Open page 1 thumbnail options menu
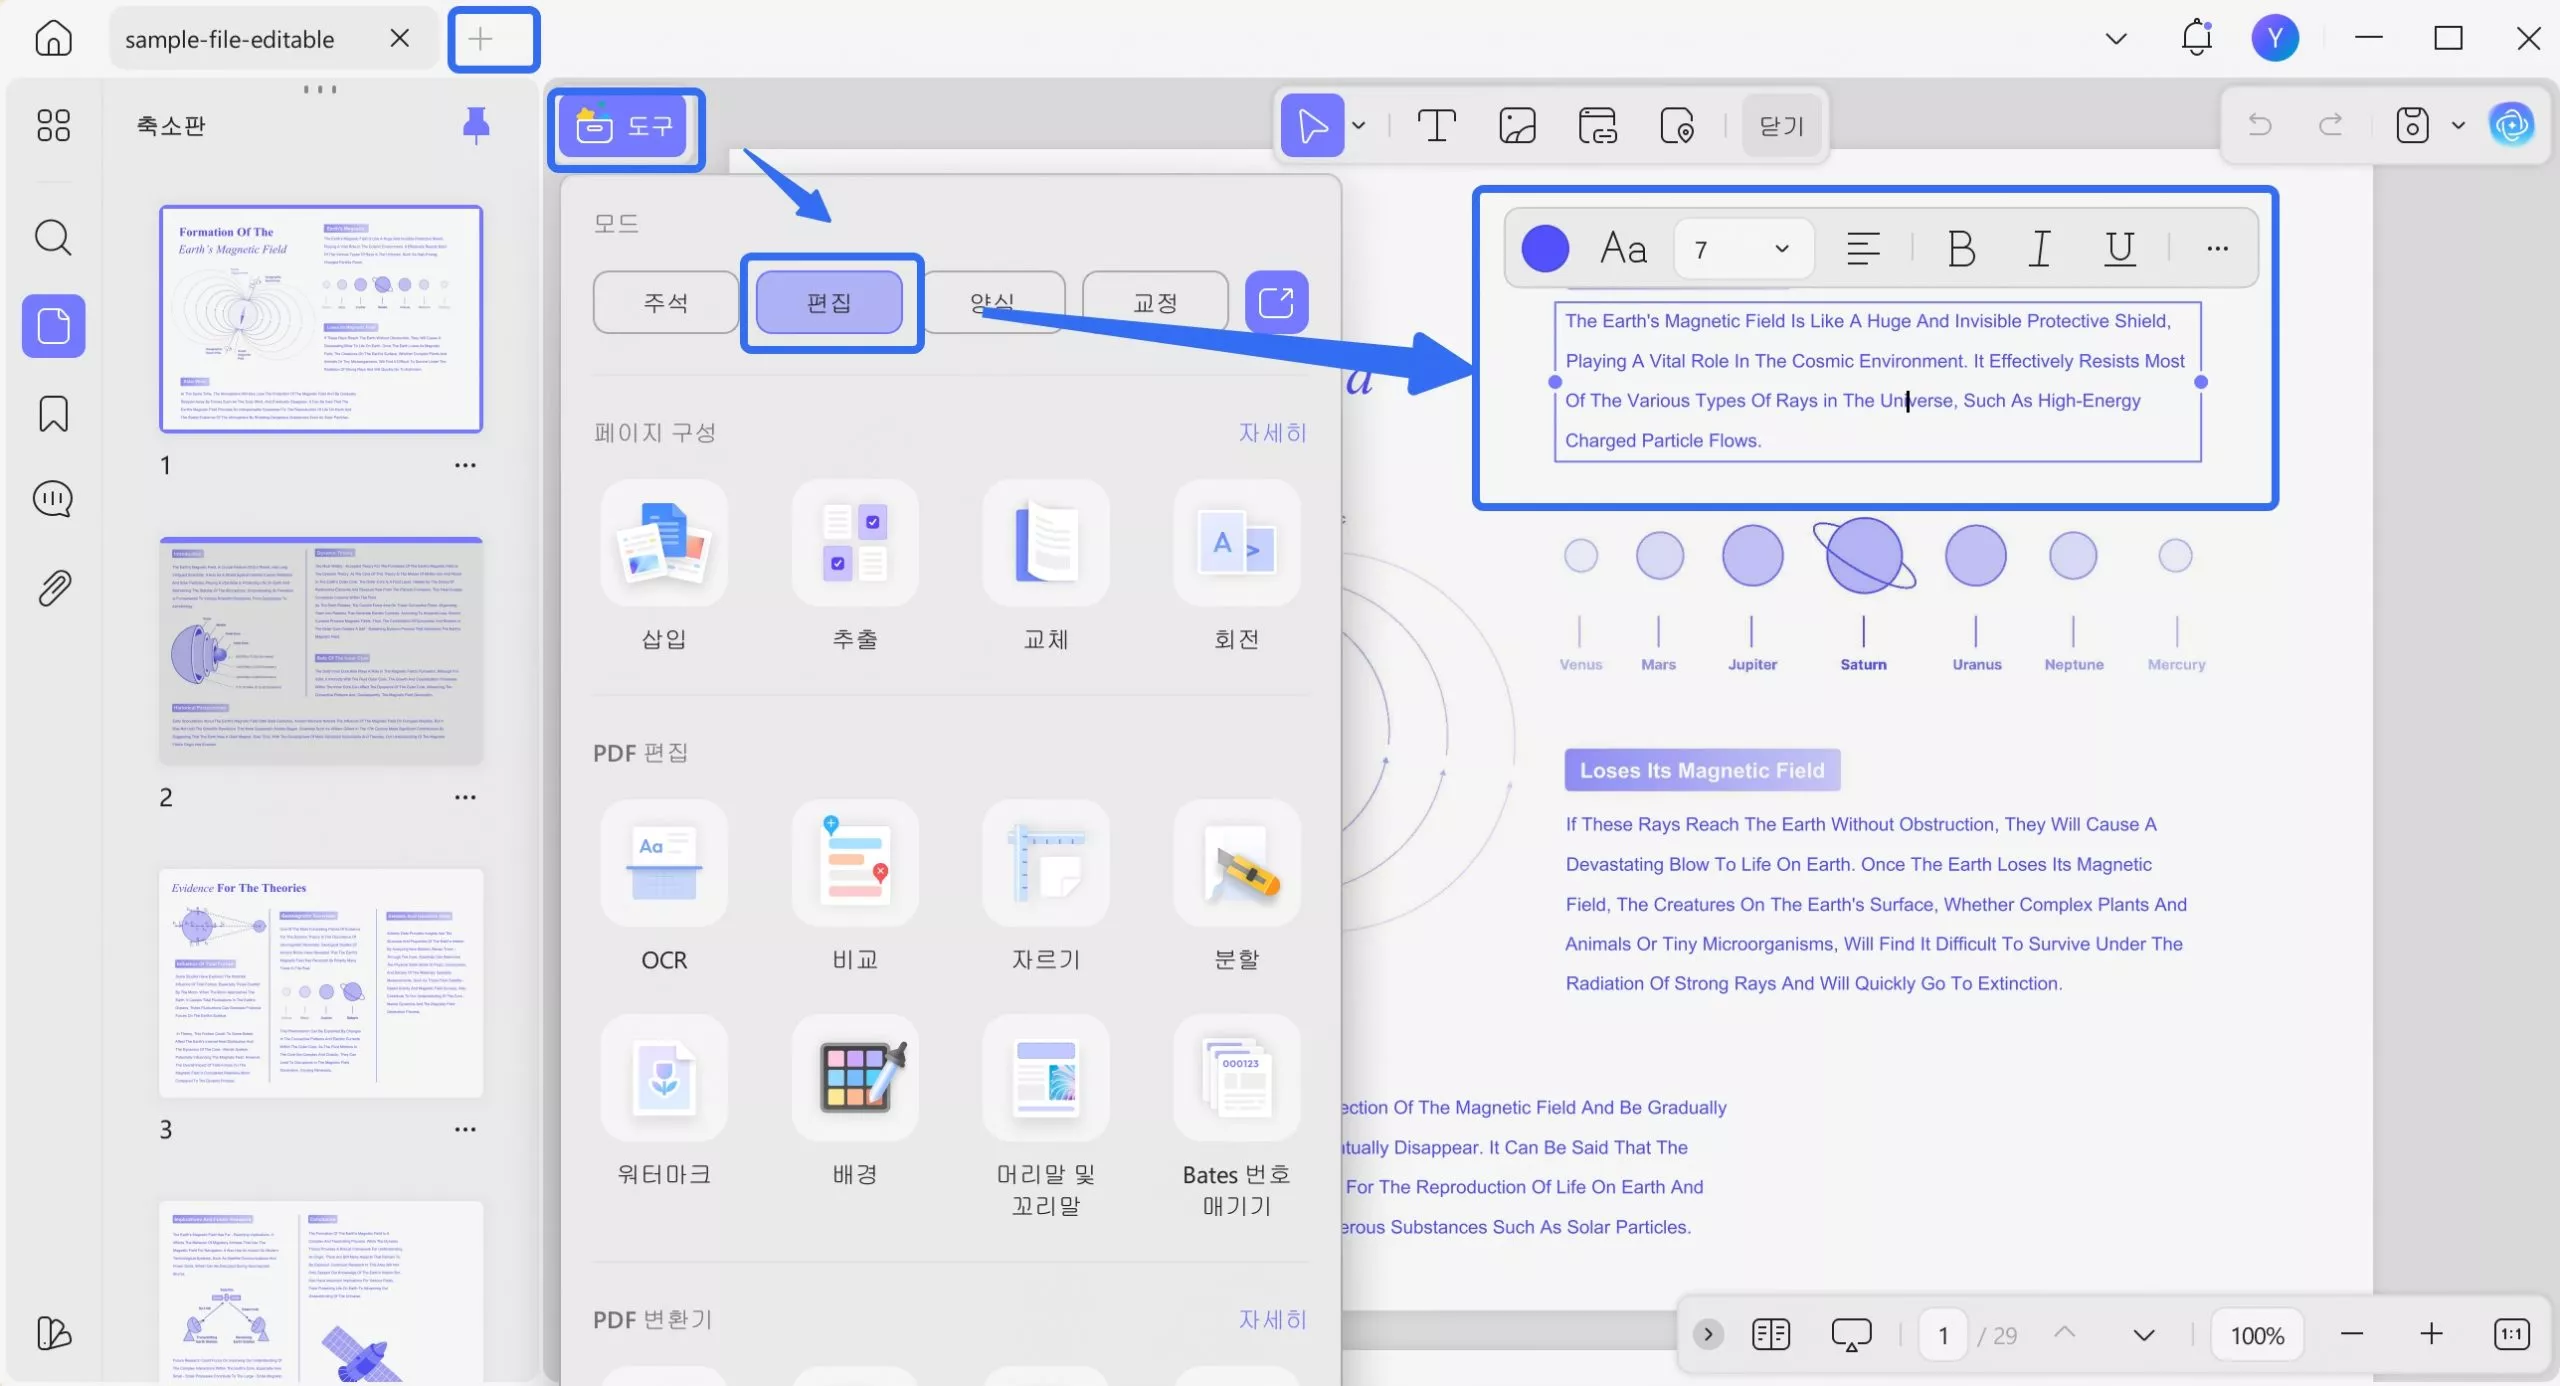Viewport: 2560px width, 1386px height. point(465,465)
